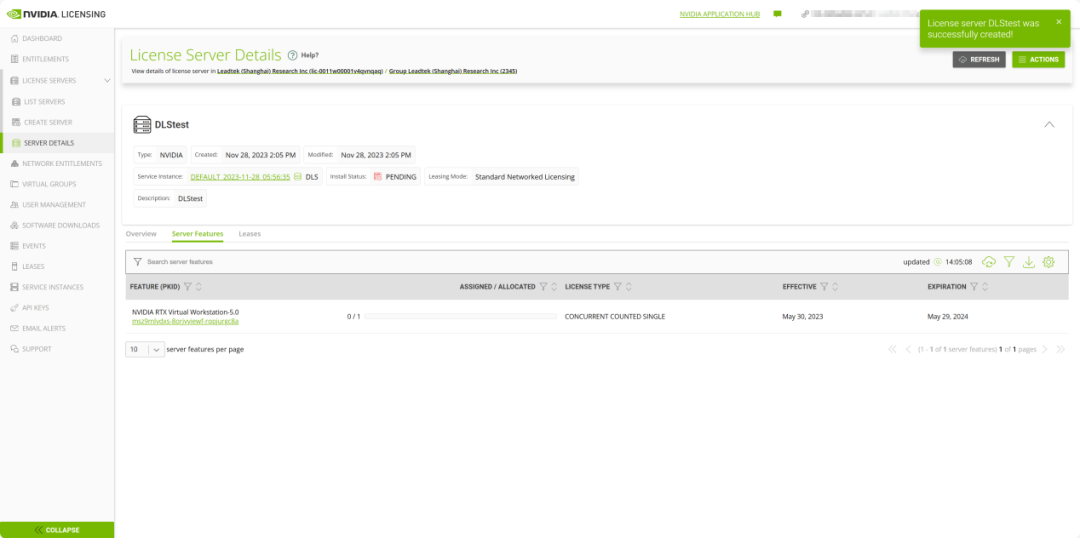Sort by Feature (PKID) column
The image size is (1080, 538).
[x=198, y=287]
